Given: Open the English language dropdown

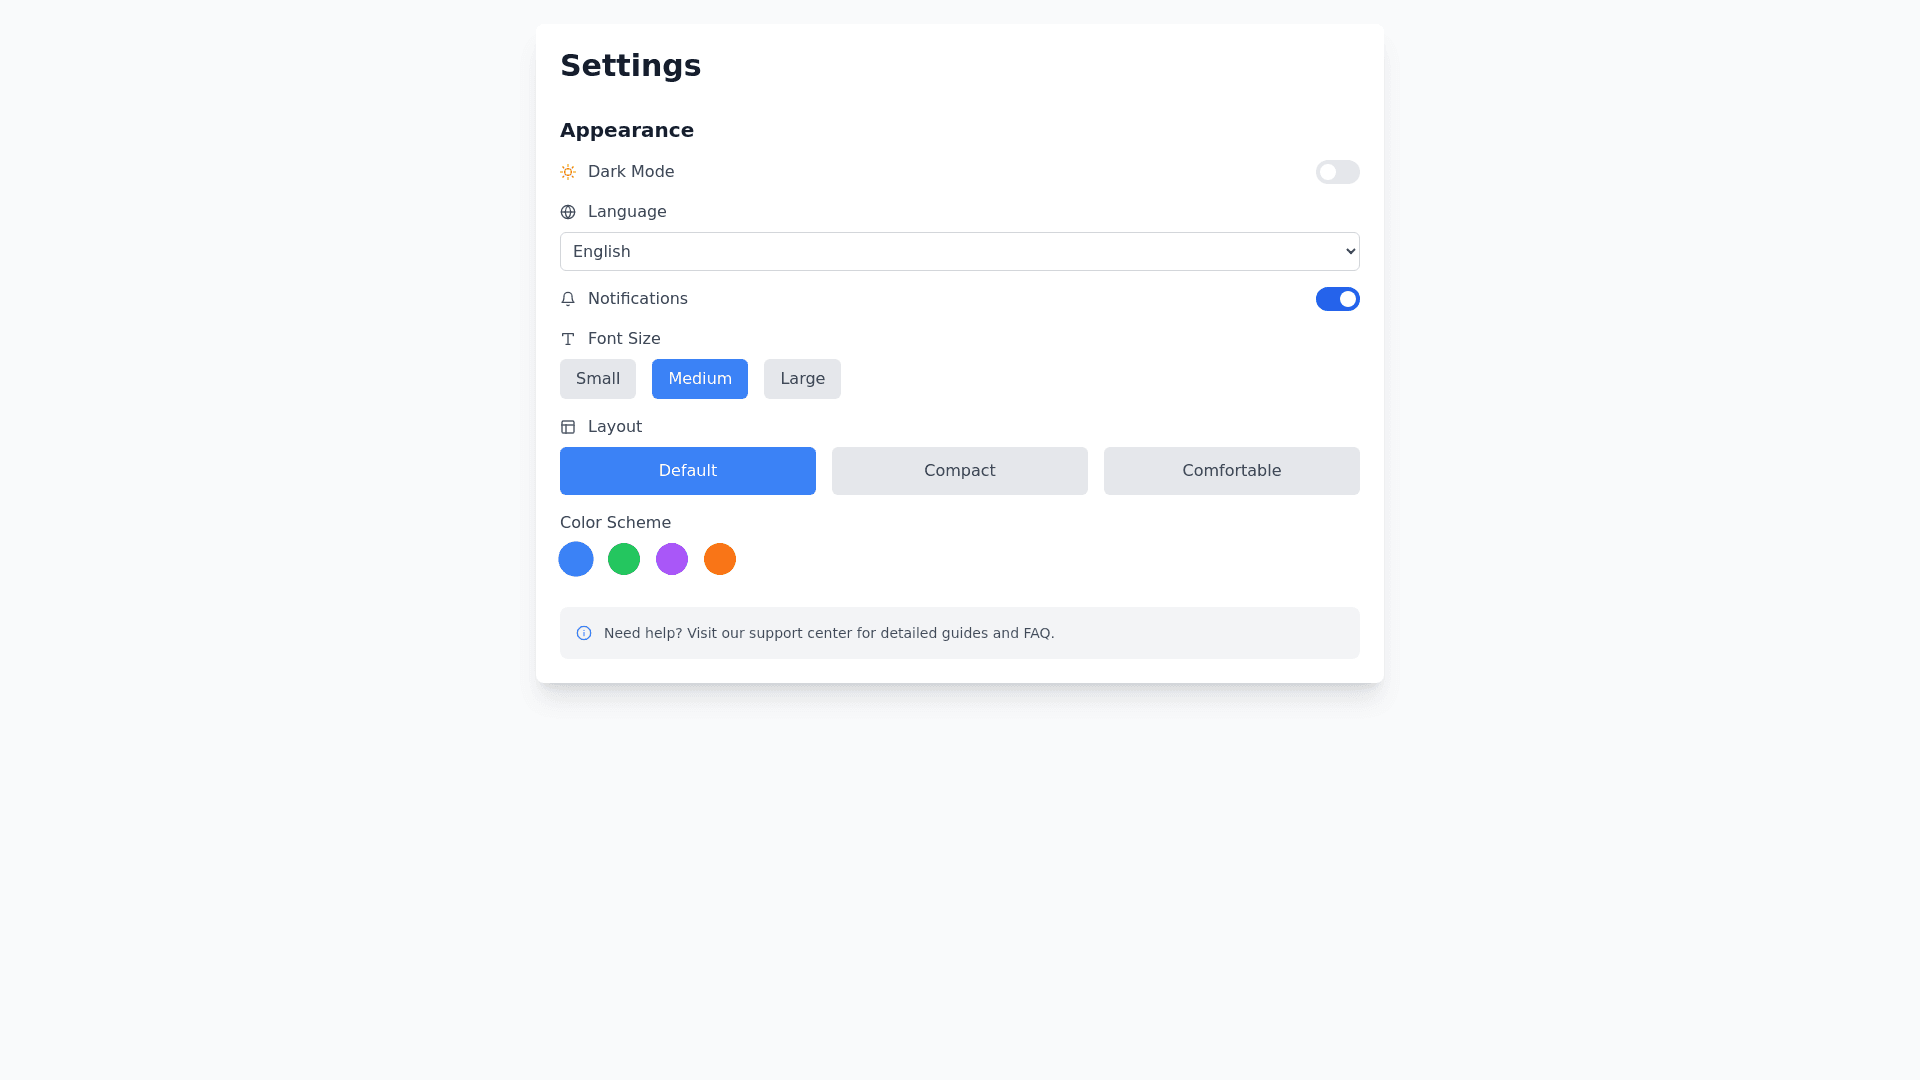Looking at the screenshot, I should tap(959, 251).
